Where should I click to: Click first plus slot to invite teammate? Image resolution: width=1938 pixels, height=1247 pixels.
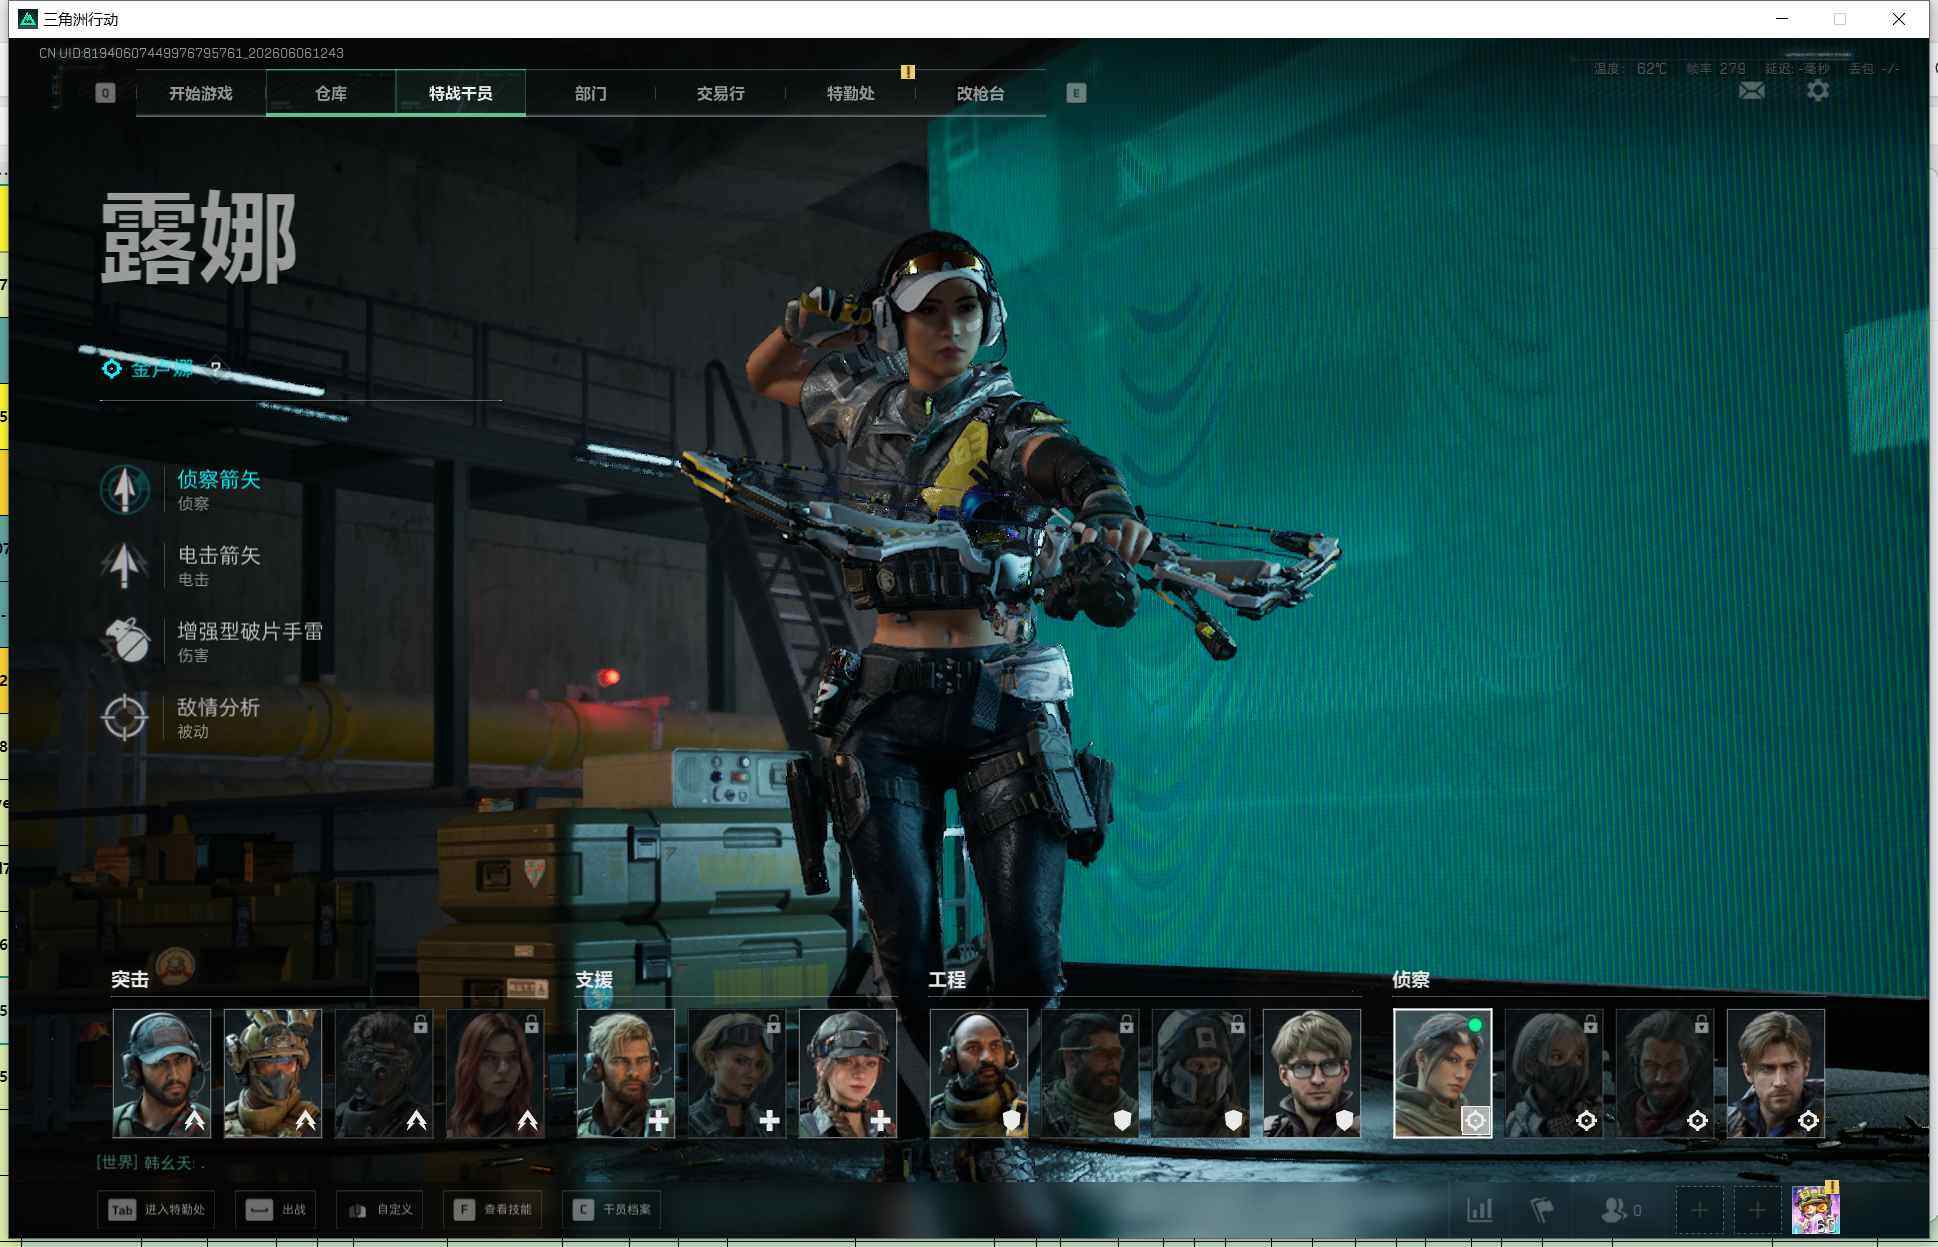click(x=1700, y=1210)
